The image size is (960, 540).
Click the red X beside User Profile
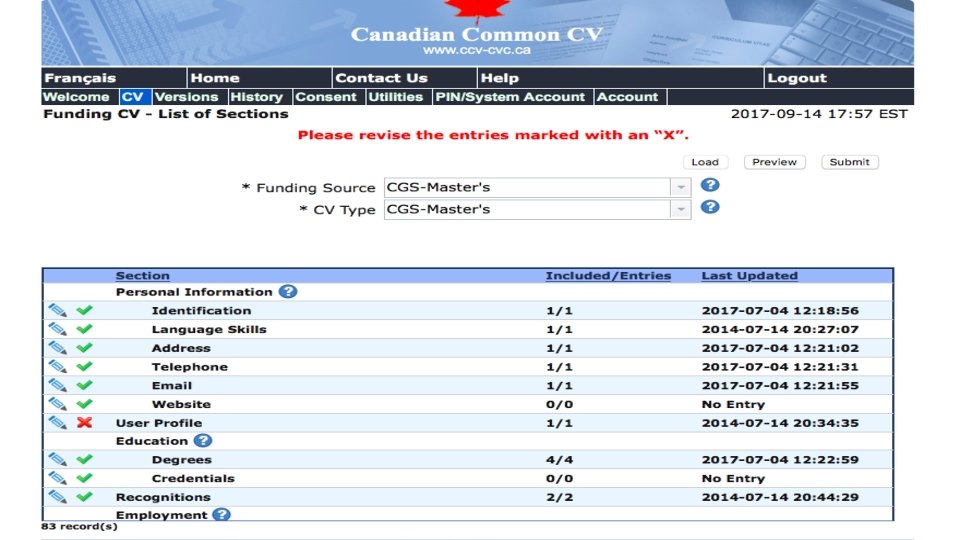tap(84, 422)
